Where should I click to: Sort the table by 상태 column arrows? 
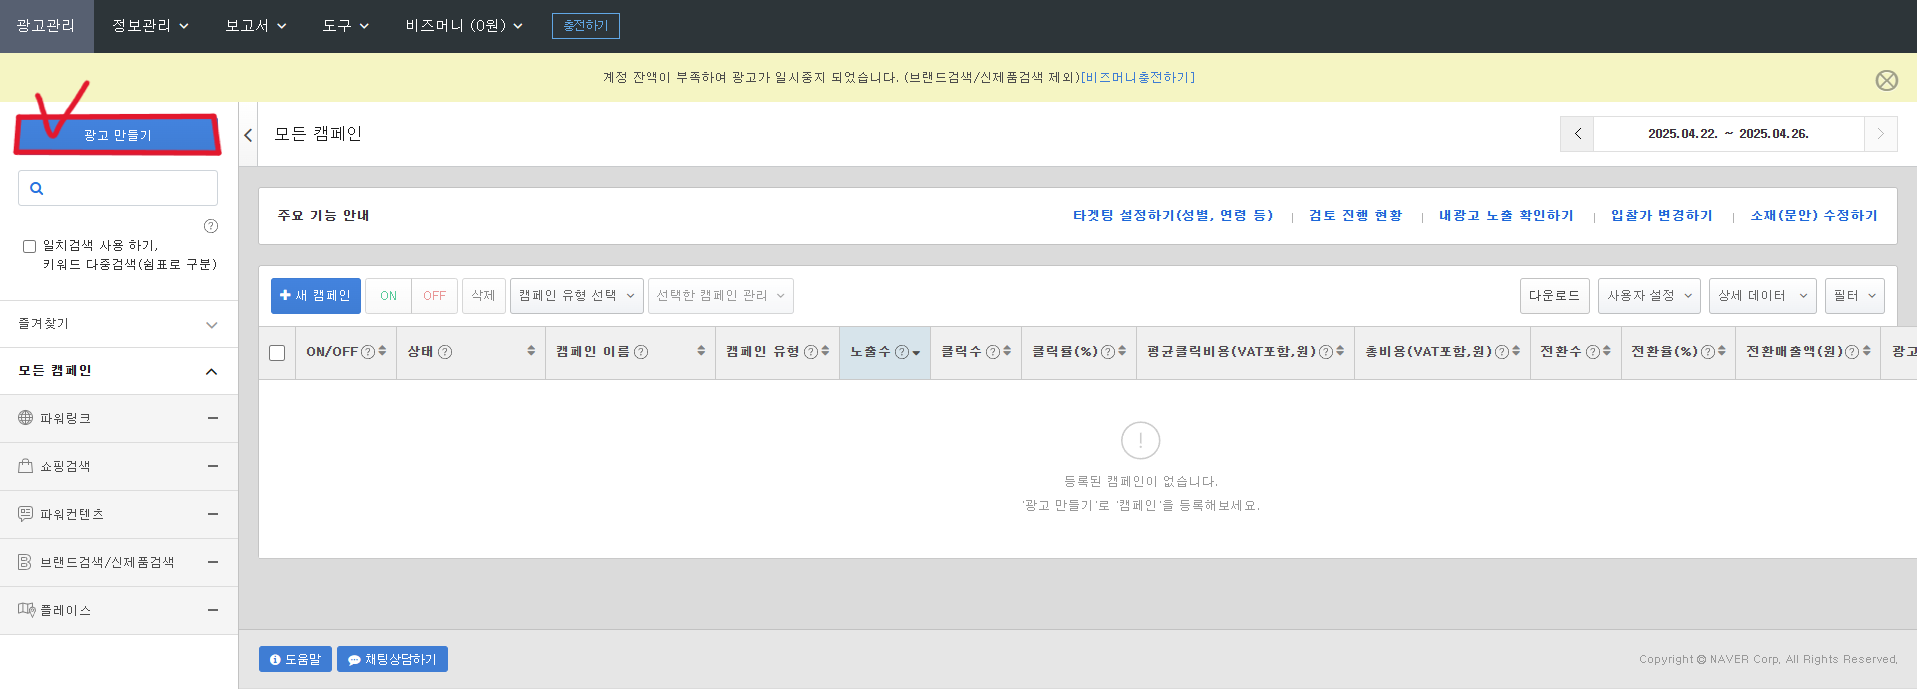(x=531, y=351)
